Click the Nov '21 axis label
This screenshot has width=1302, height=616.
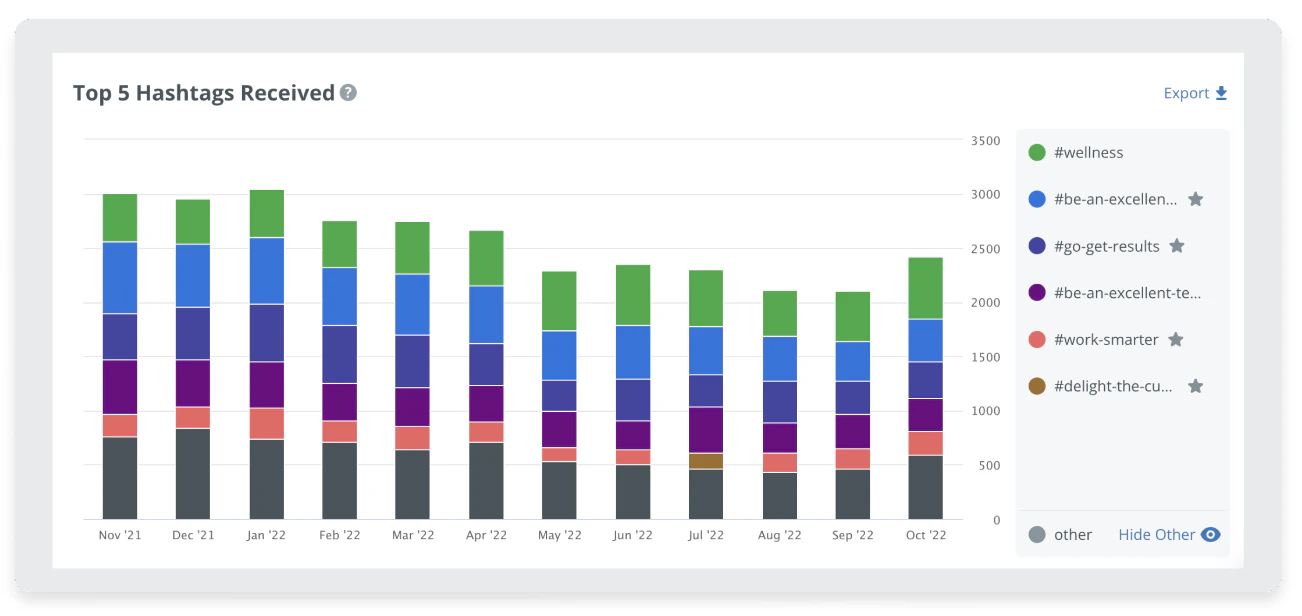(120, 536)
